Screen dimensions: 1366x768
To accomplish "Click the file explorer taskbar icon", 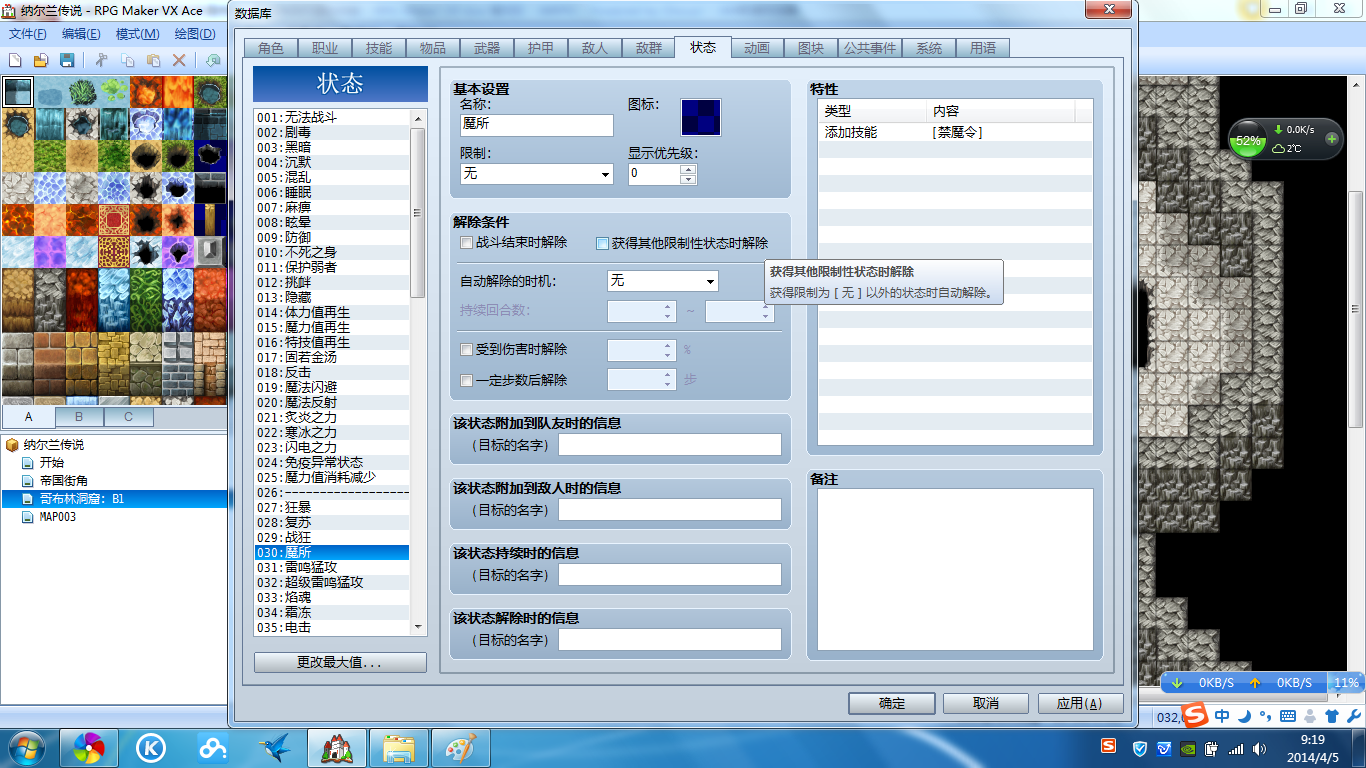I will (x=399, y=747).
